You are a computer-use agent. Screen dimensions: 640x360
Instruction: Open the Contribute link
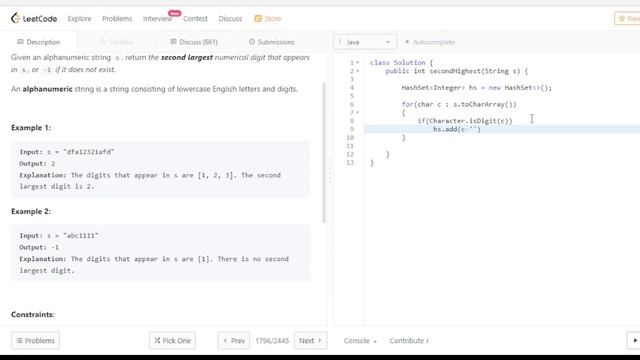tap(409, 340)
